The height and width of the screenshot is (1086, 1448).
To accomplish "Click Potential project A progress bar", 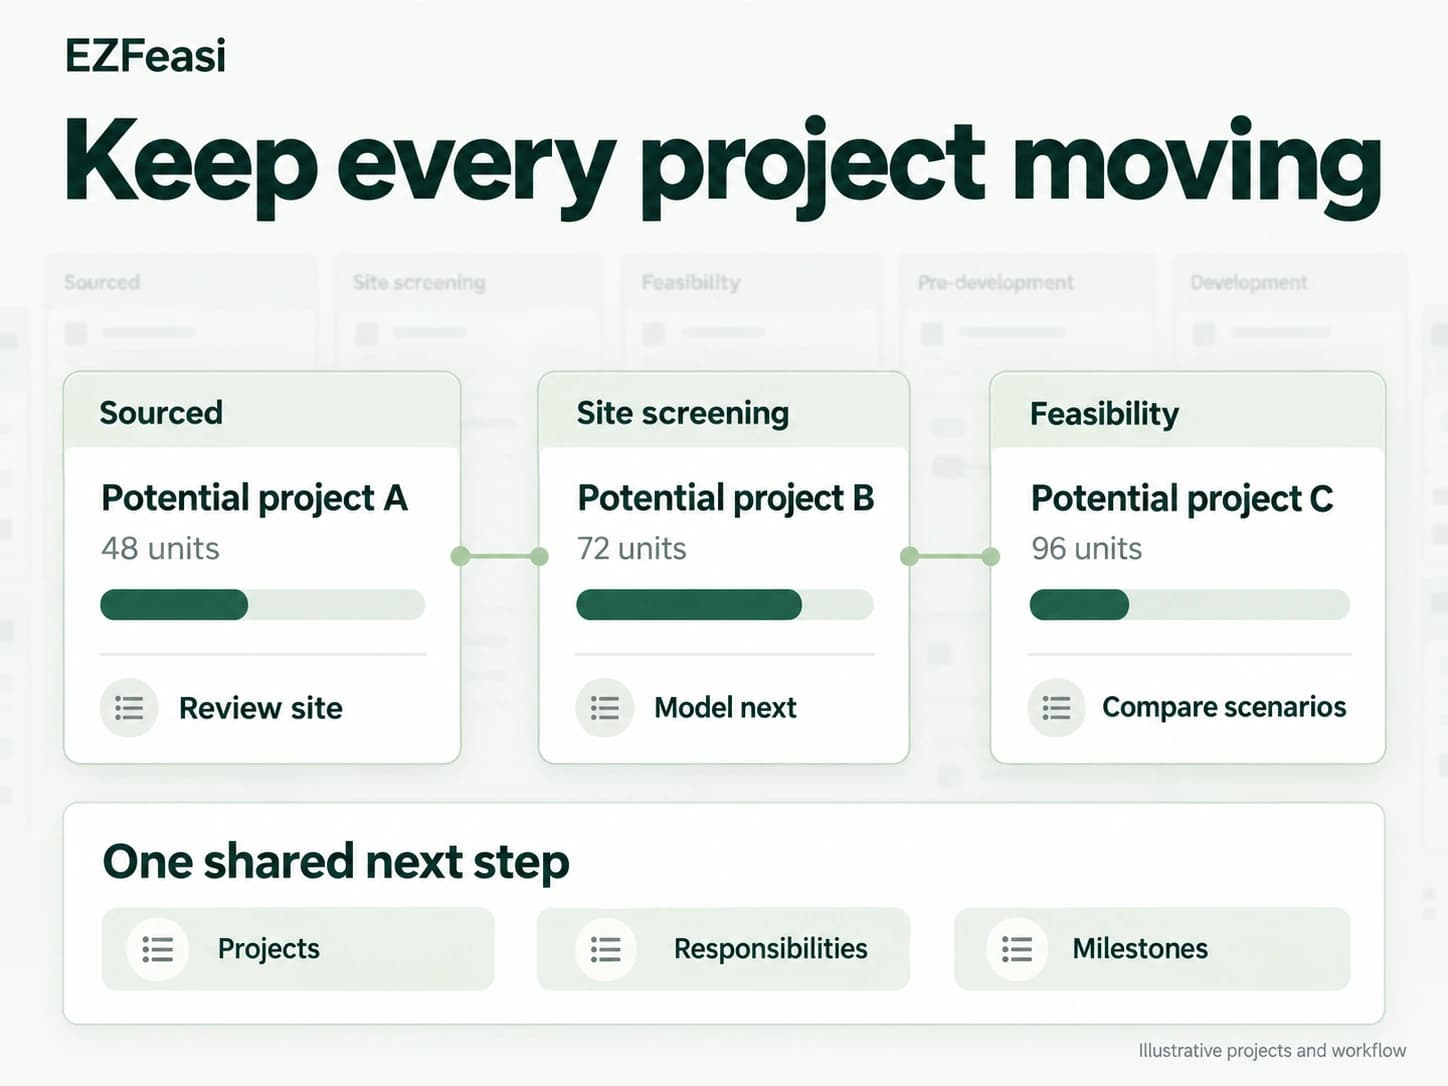I will point(262,605).
